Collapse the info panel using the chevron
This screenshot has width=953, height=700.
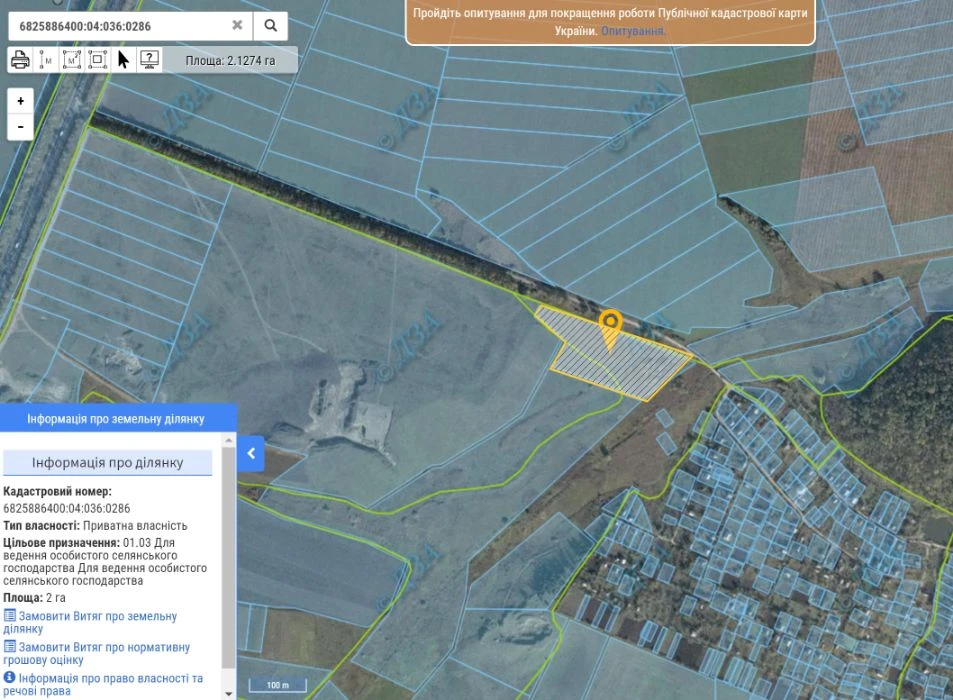[251, 453]
